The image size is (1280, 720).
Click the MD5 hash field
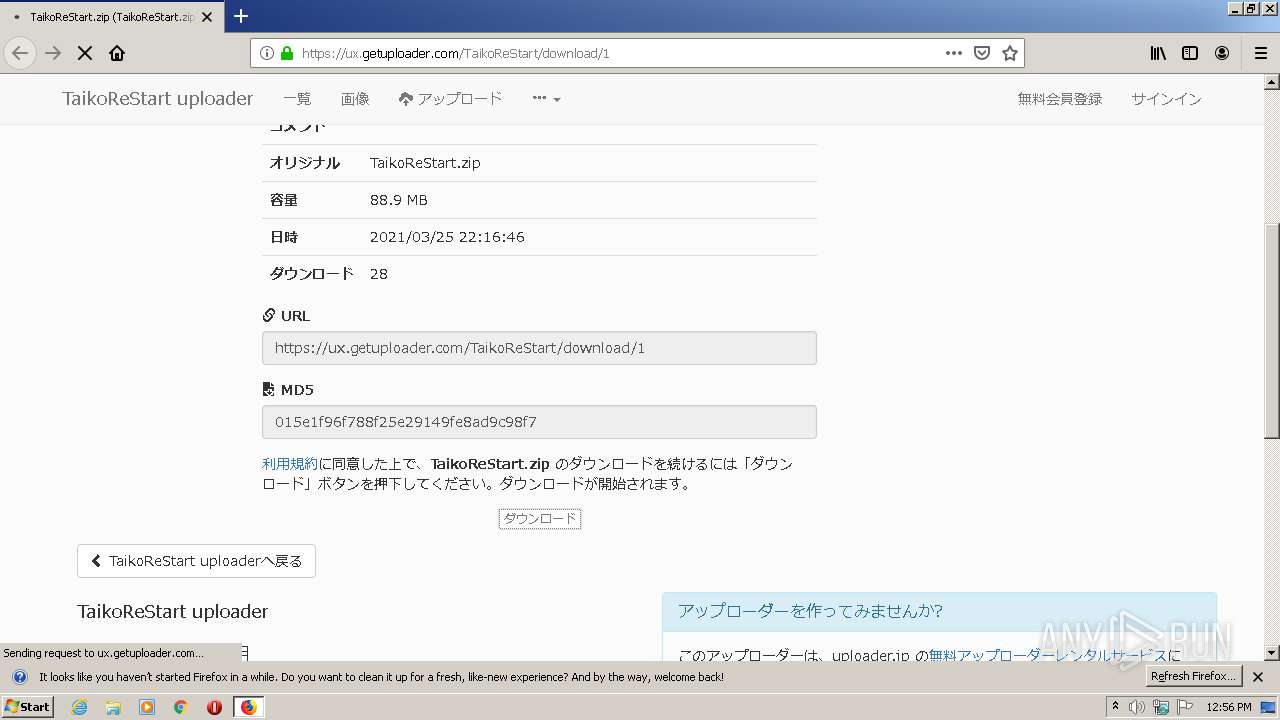(x=539, y=422)
